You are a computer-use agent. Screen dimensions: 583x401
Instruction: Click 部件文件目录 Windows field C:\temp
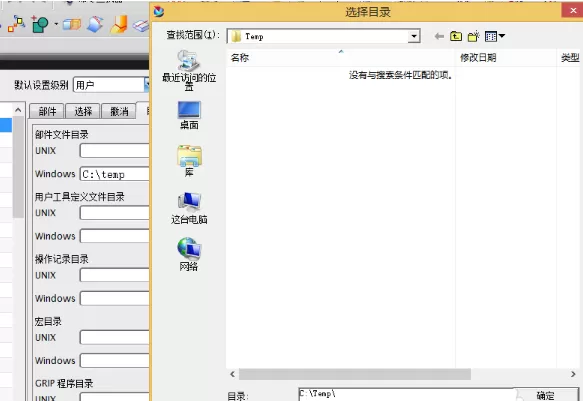tap(115, 174)
